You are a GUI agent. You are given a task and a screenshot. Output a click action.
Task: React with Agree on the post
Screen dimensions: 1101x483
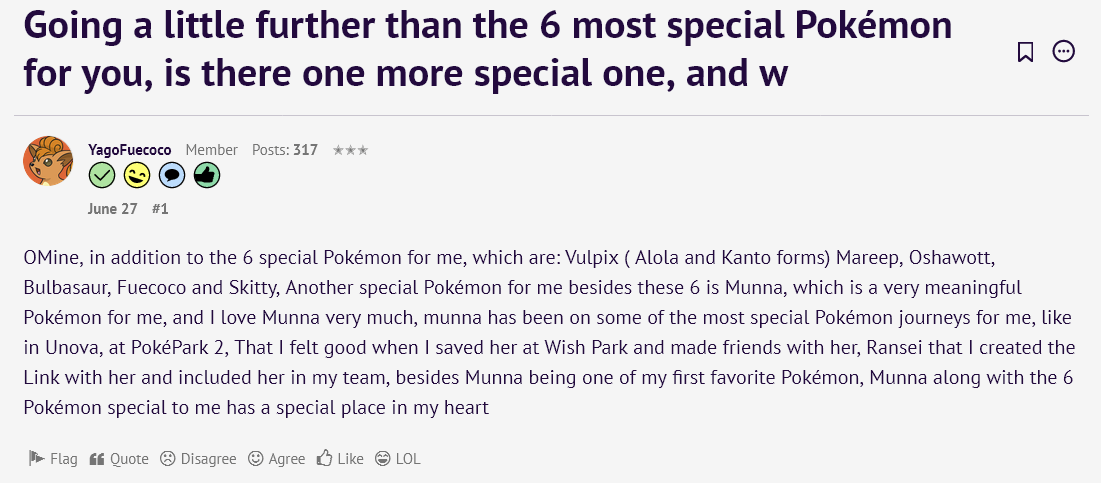click(276, 459)
